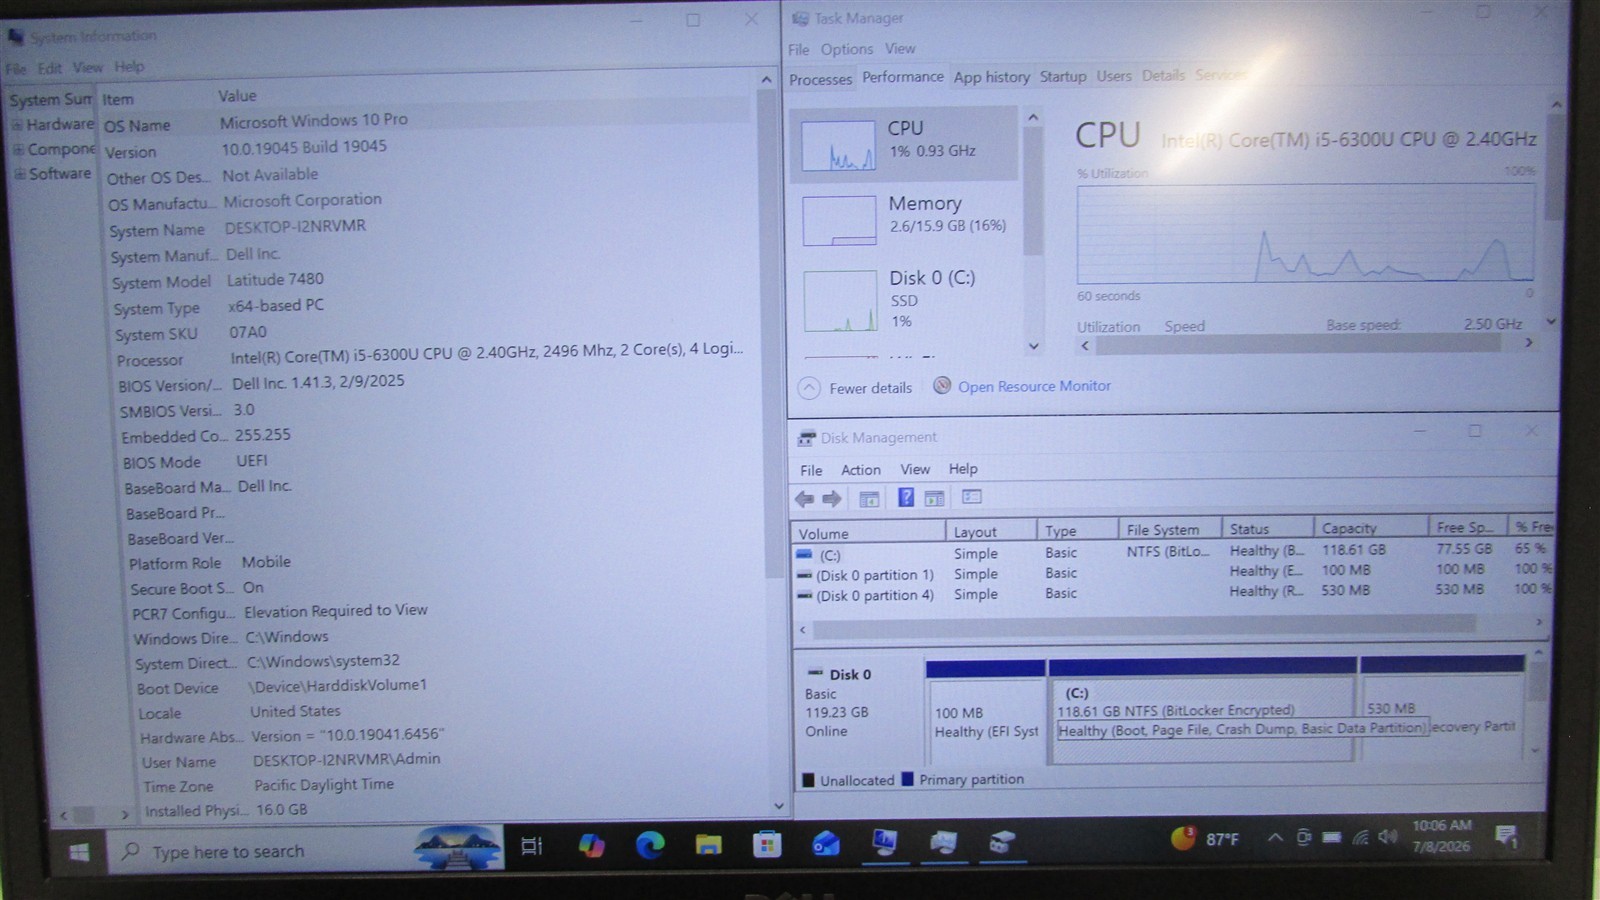Click System Information taskbar icon
The image size is (1600, 900).
click(x=884, y=842)
